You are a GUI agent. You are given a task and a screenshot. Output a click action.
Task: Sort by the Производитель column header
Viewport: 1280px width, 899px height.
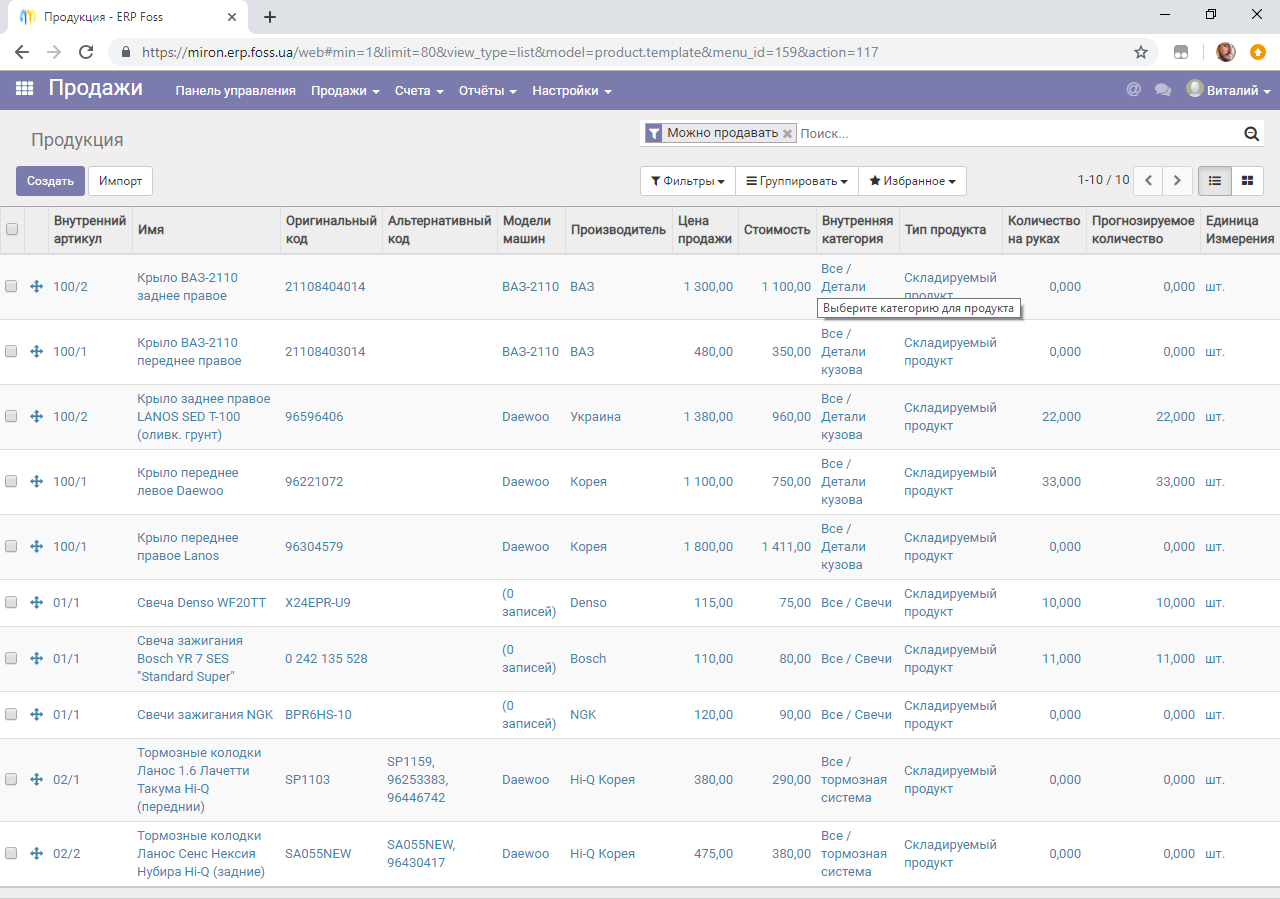(618, 229)
